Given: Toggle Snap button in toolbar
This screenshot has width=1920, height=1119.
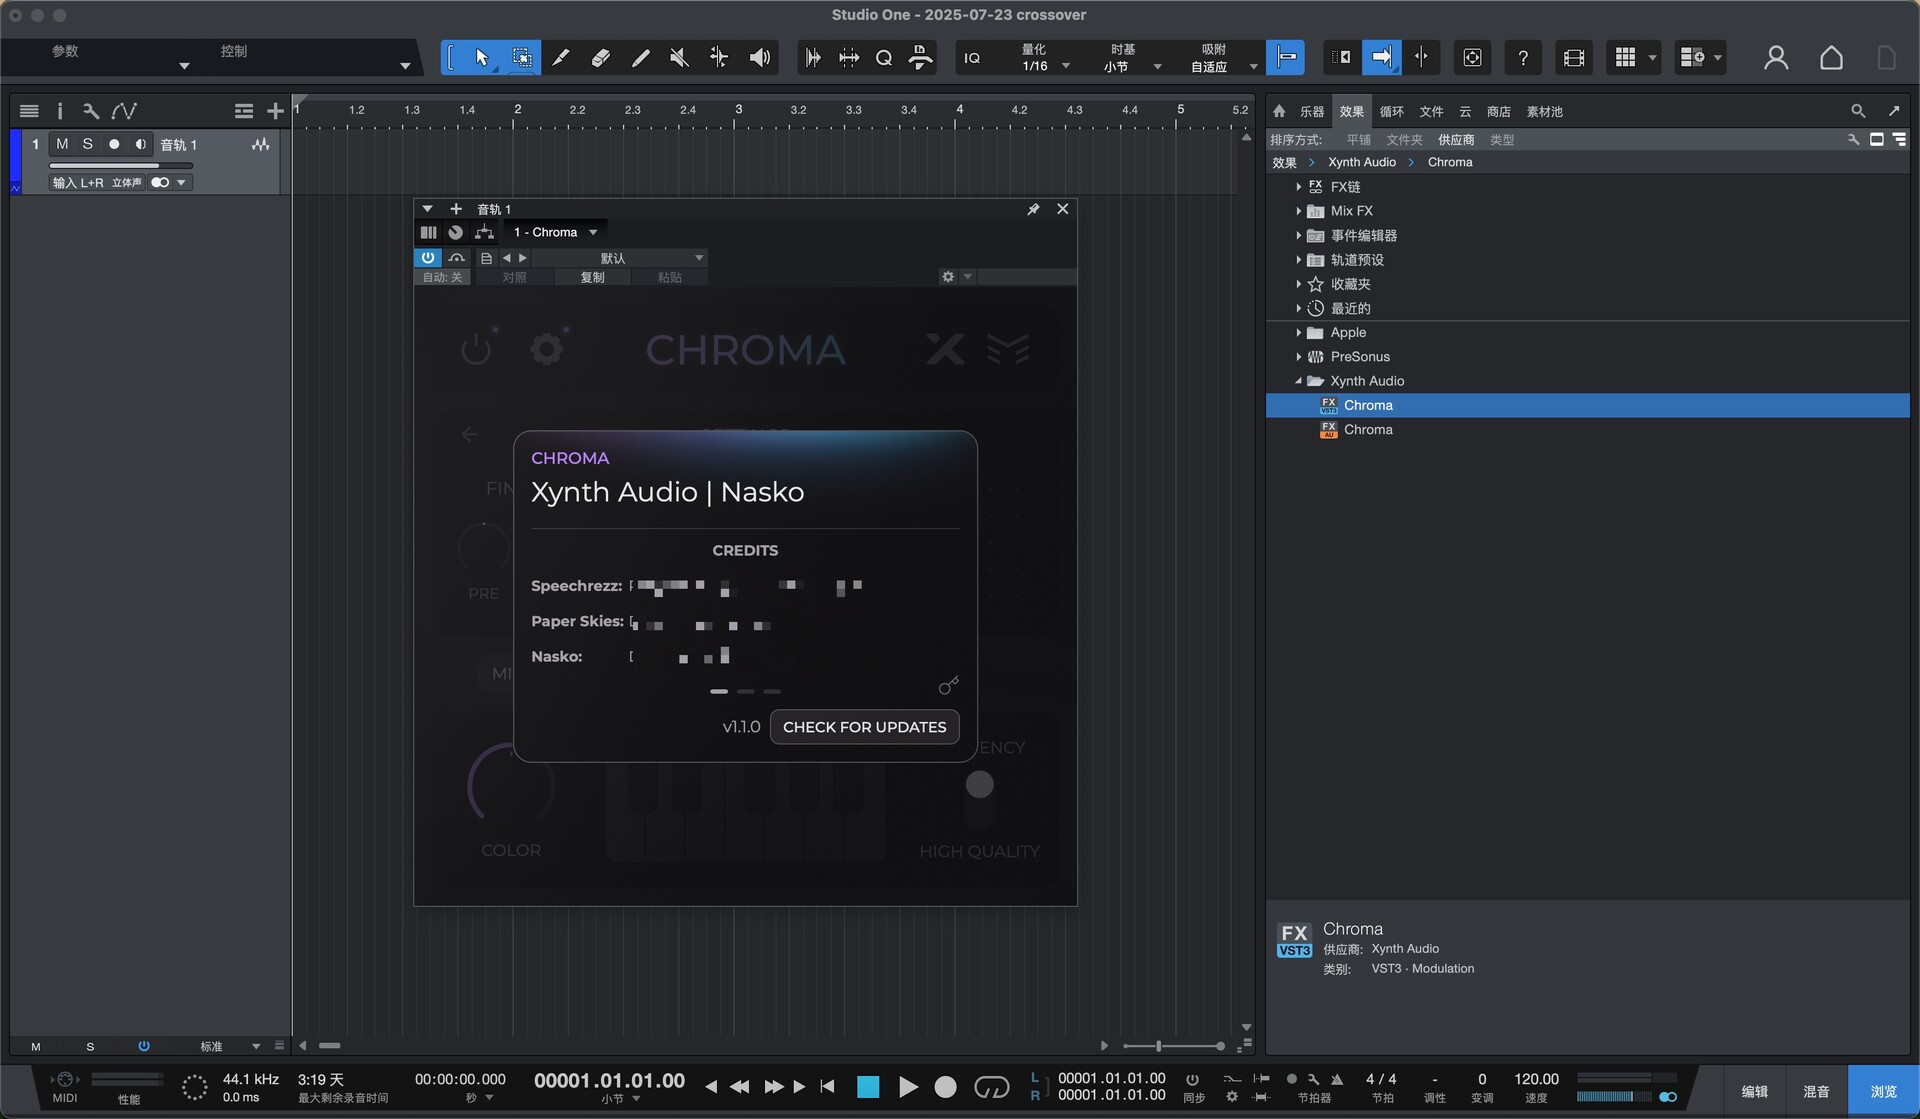Looking at the screenshot, I should pyautogui.click(x=1286, y=58).
